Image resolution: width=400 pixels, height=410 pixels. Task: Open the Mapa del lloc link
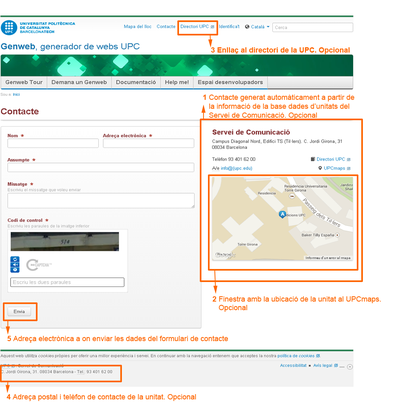point(137,26)
